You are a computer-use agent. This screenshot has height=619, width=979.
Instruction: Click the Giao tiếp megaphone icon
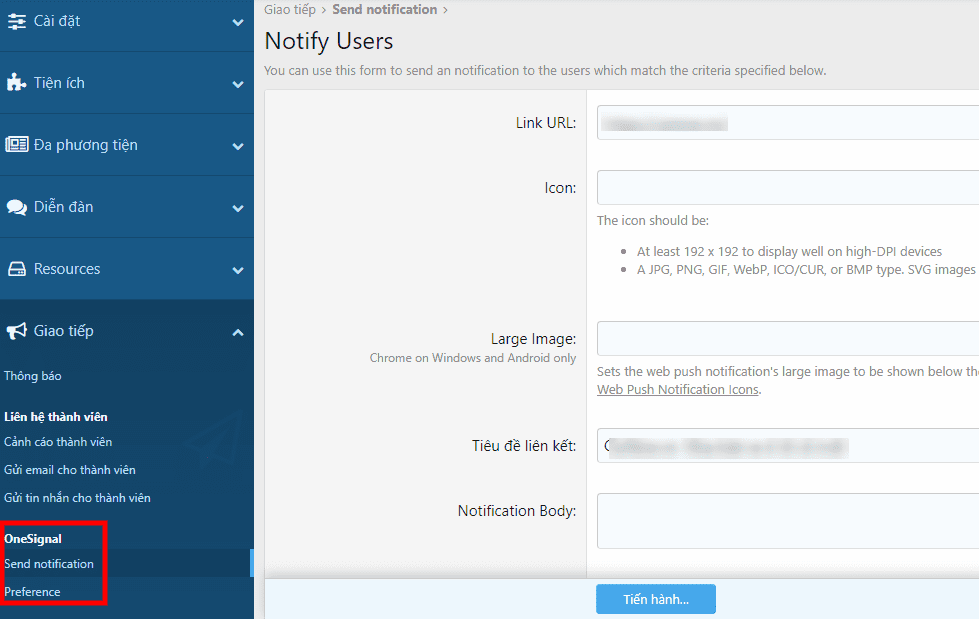click(17, 330)
